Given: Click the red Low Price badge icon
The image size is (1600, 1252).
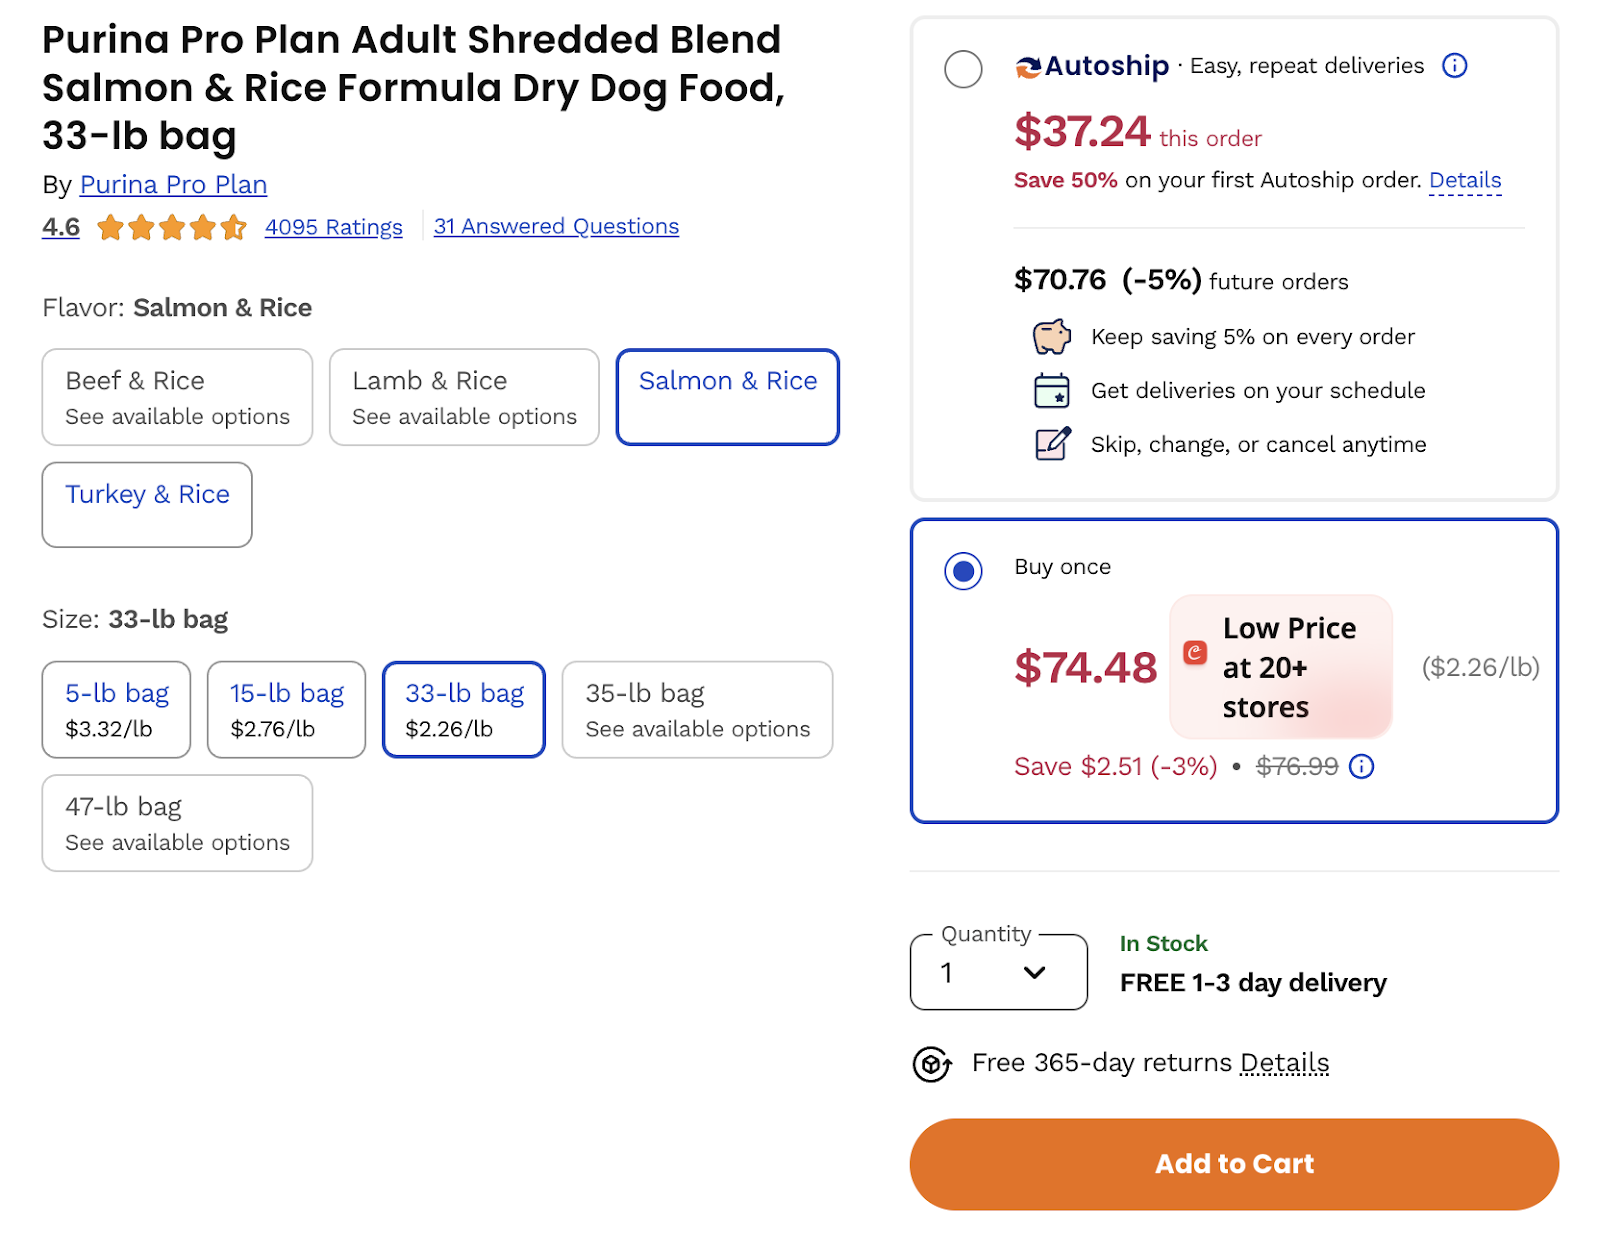Looking at the screenshot, I should (x=1195, y=653).
